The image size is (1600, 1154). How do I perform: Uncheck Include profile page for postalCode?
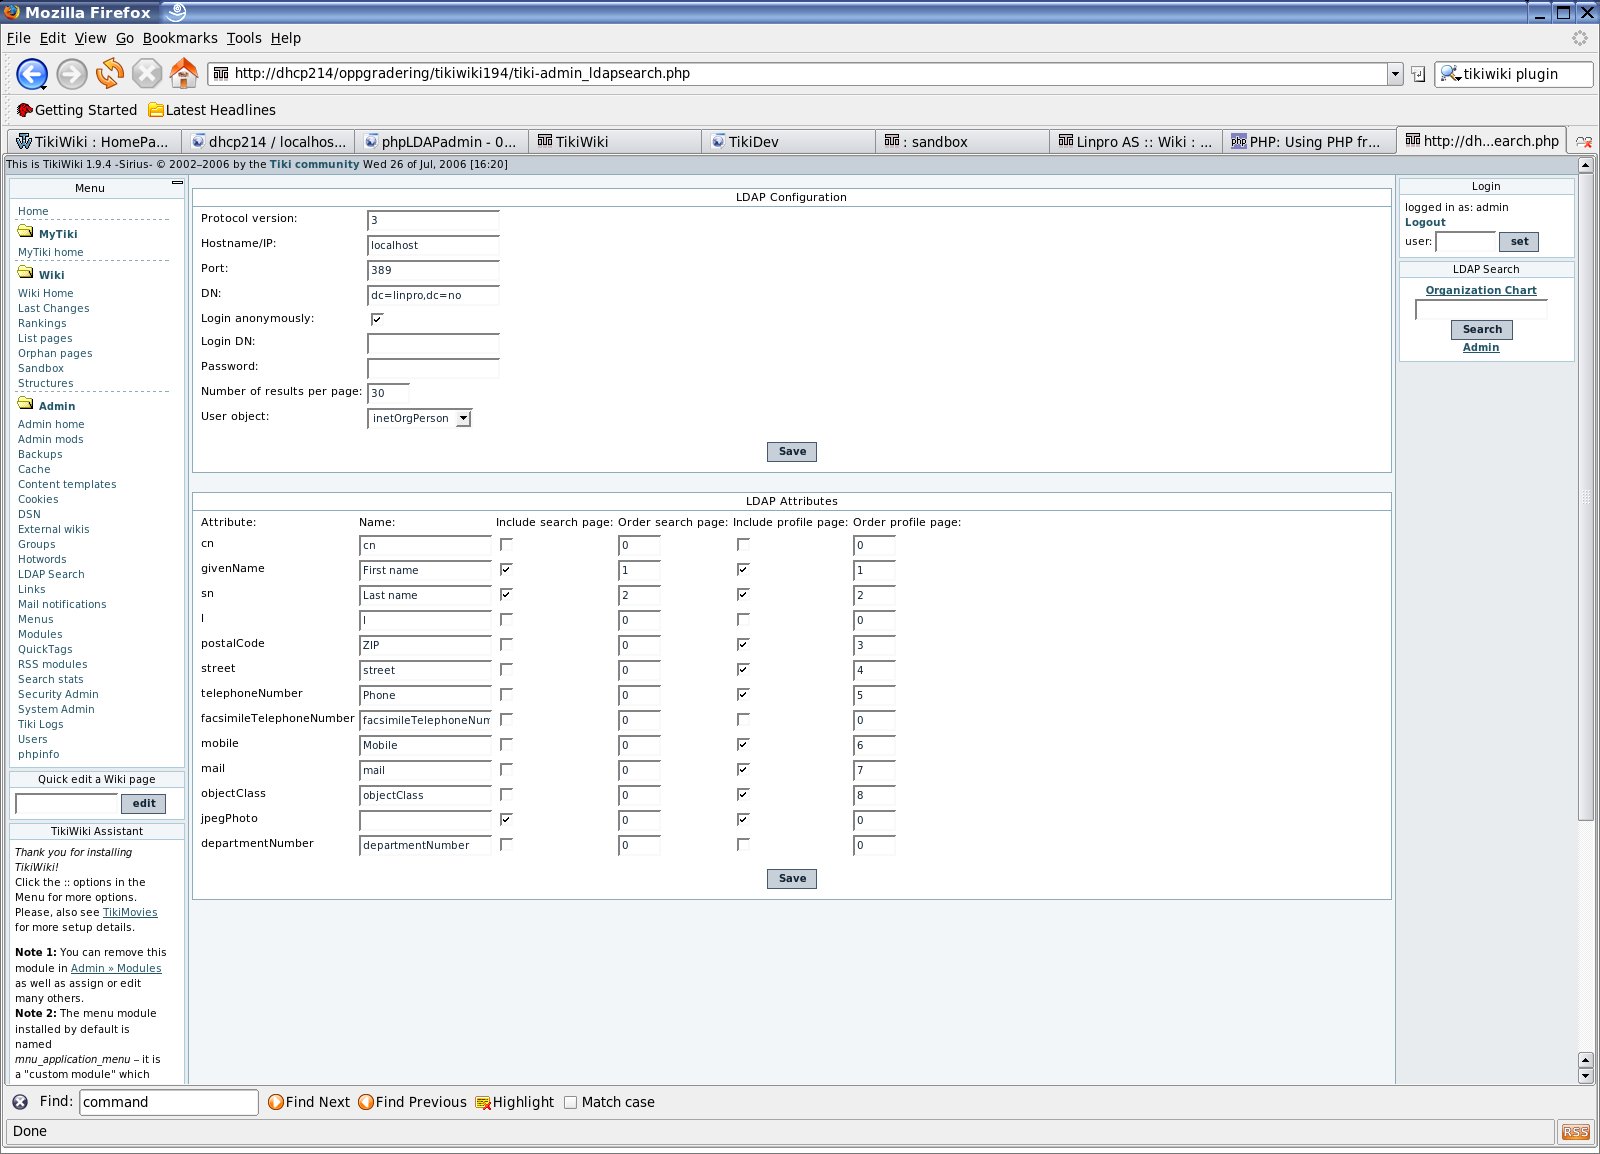tap(743, 644)
